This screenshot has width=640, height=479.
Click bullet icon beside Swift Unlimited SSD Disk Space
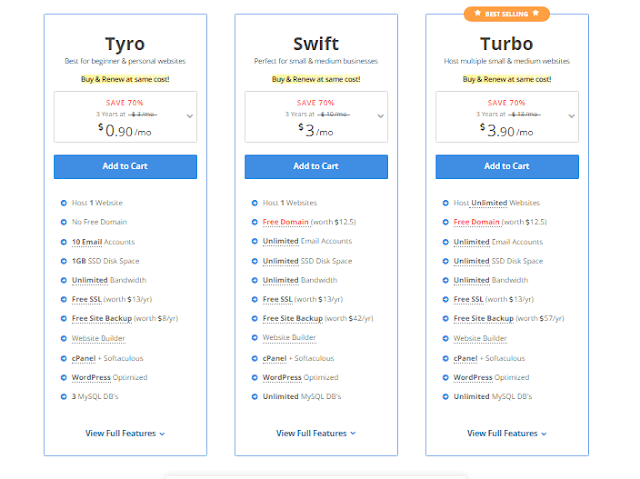tap(255, 261)
